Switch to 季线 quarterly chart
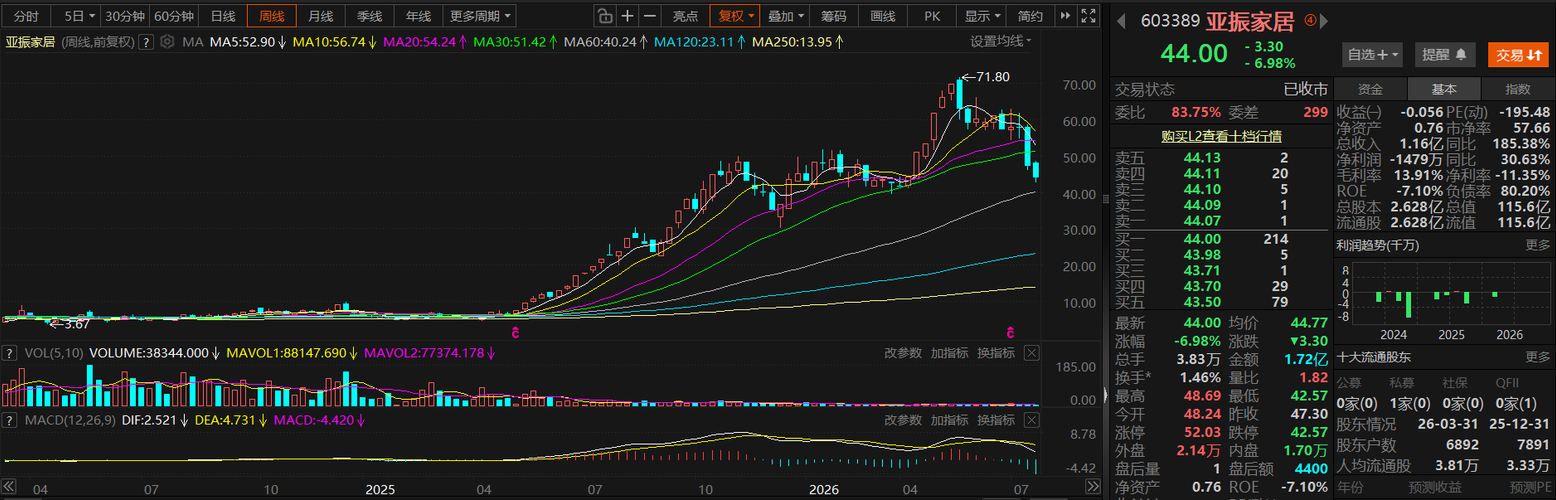Screen dimensions: 1556x500 point(370,16)
